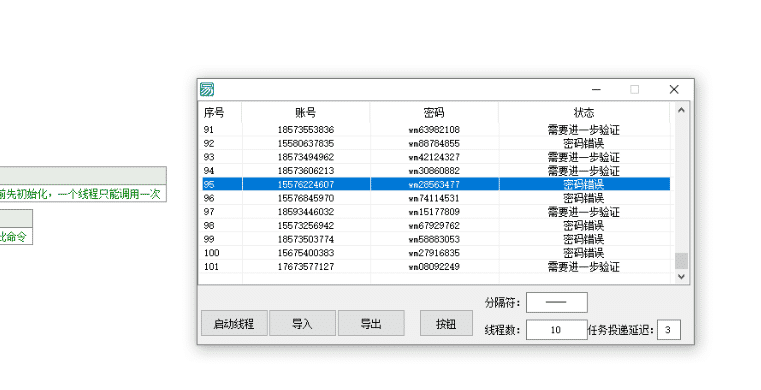The width and height of the screenshot is (761, 390).
Task: Focus the 任务投递延迟 input field
Action: tap(669, 330)
